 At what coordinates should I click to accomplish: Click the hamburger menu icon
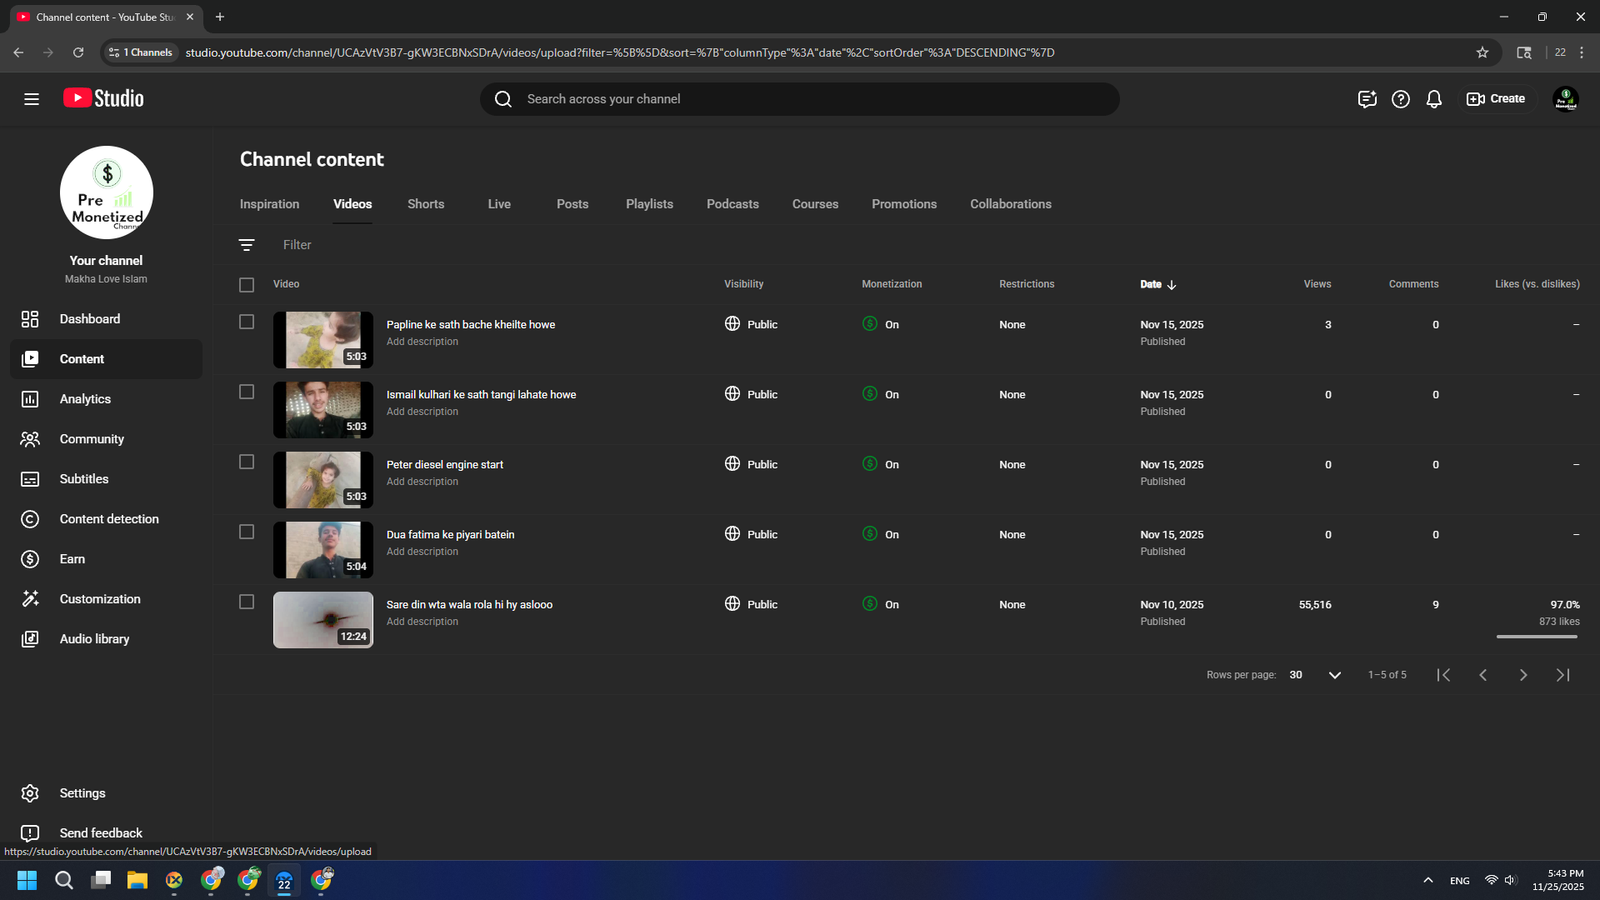(x=32, y=99)
